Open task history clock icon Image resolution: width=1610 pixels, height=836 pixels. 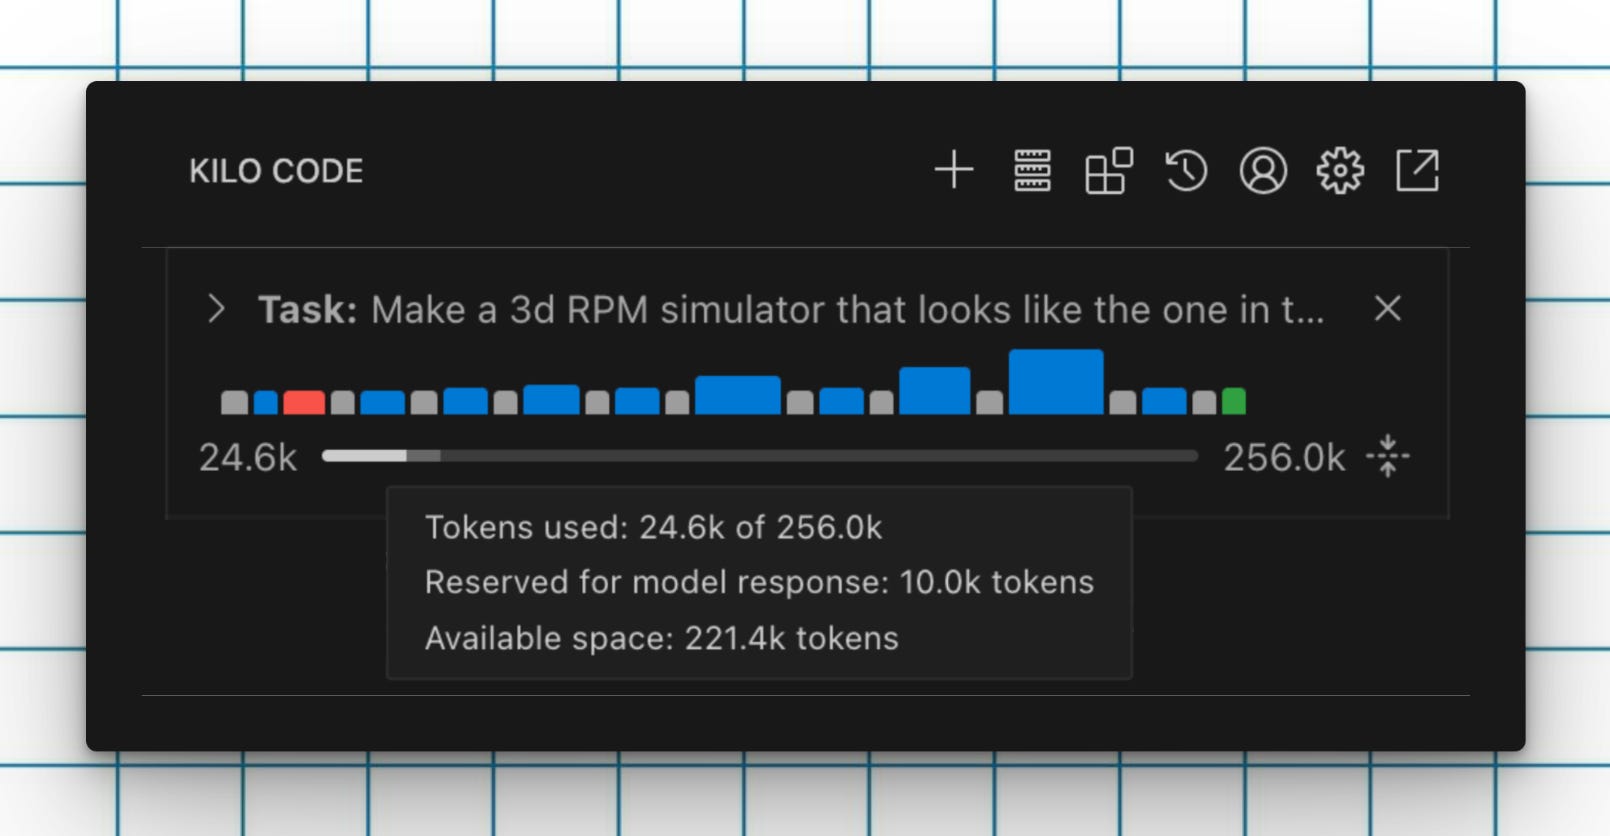pos(1186,170)
